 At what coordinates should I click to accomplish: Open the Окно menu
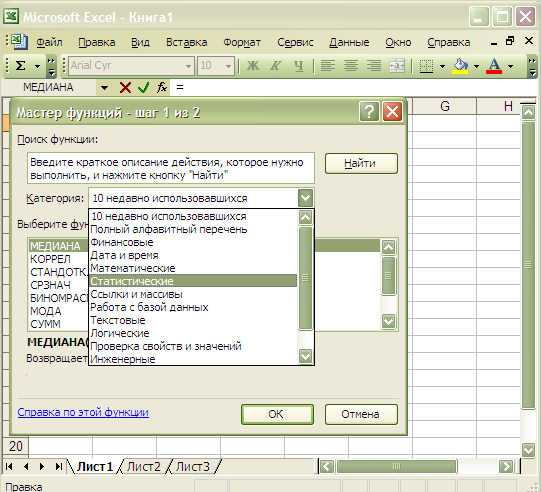398,42
